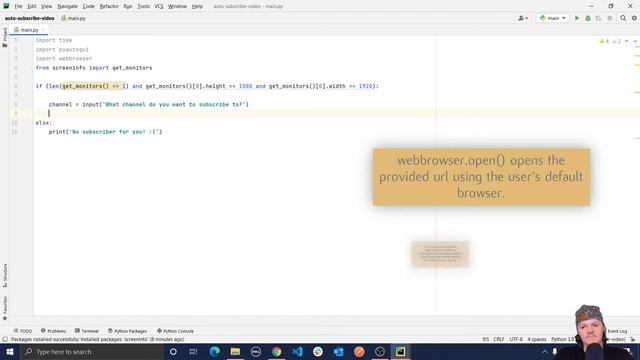
Task: Open the Window menu
Action: (177, 7)
